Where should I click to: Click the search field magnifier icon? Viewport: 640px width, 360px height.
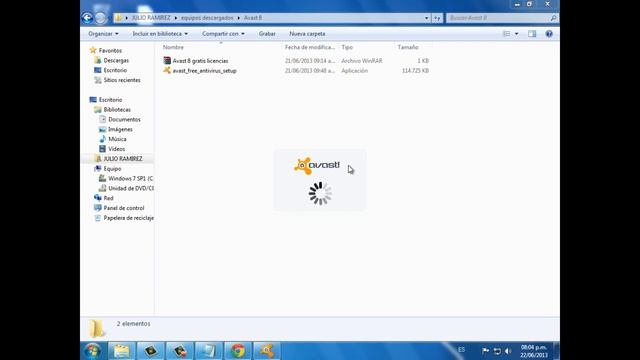[553, 18]
